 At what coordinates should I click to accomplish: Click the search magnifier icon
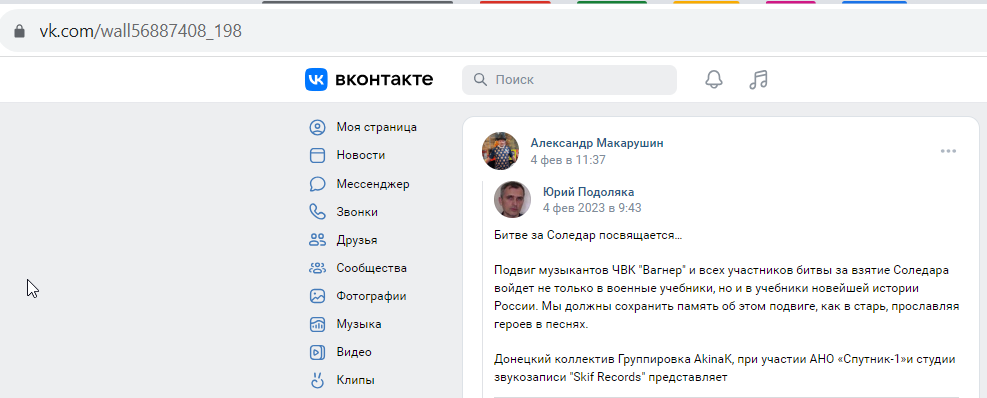(480, 80)
